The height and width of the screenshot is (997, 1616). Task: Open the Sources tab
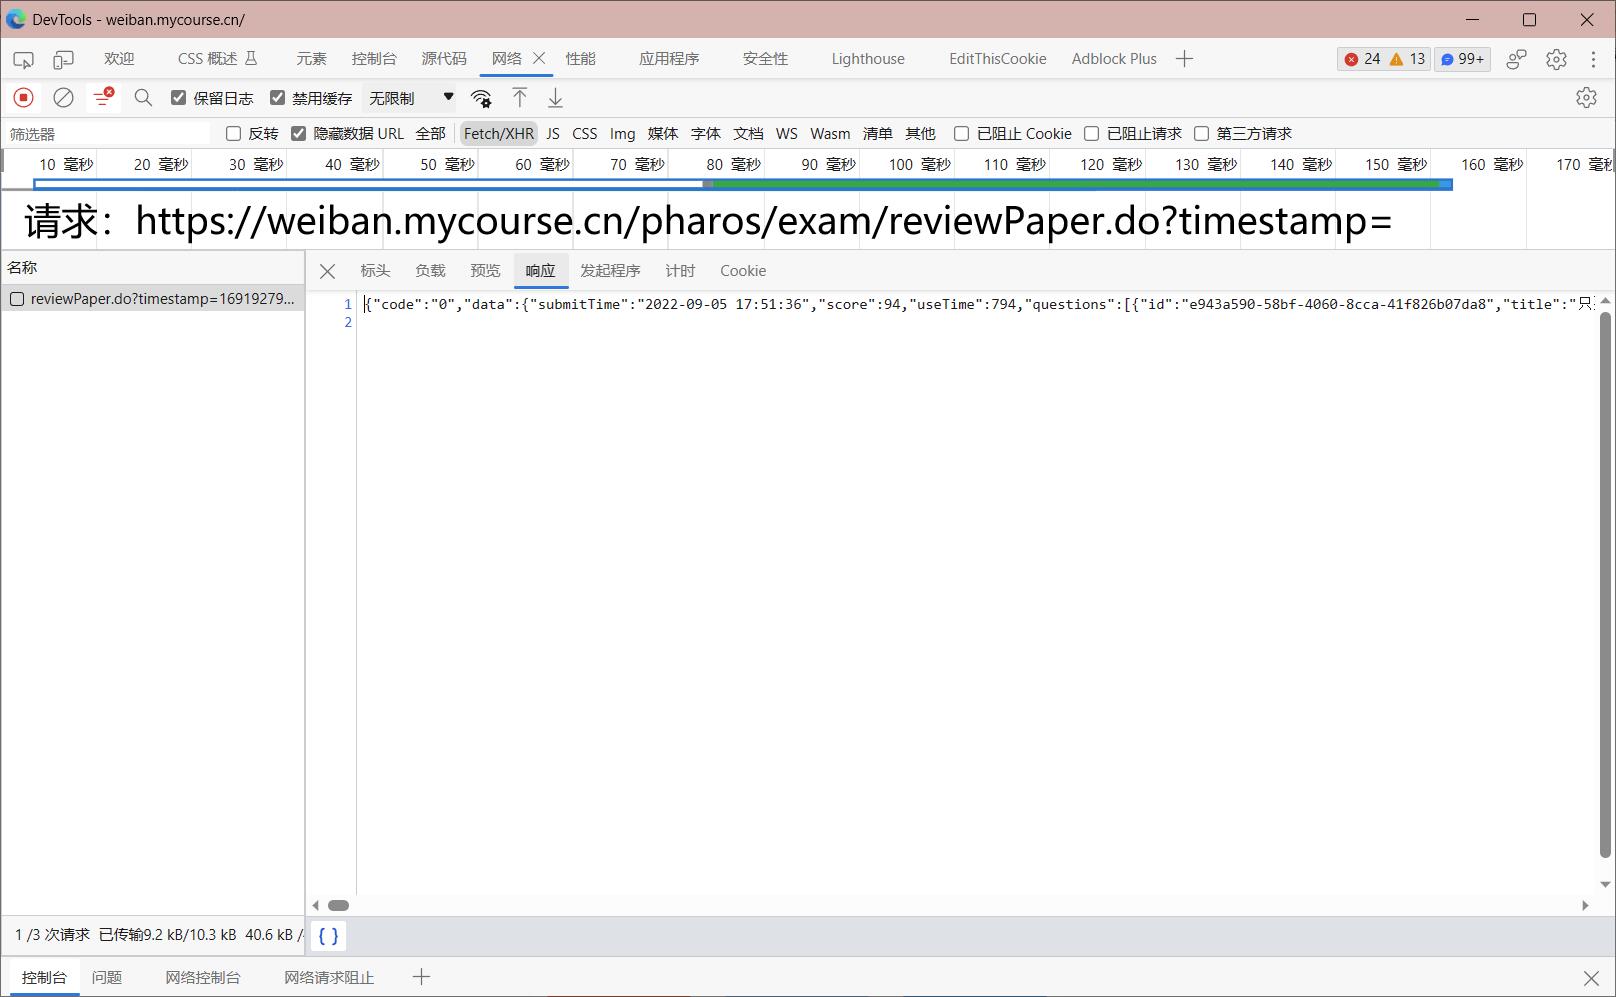coord(444,59)
